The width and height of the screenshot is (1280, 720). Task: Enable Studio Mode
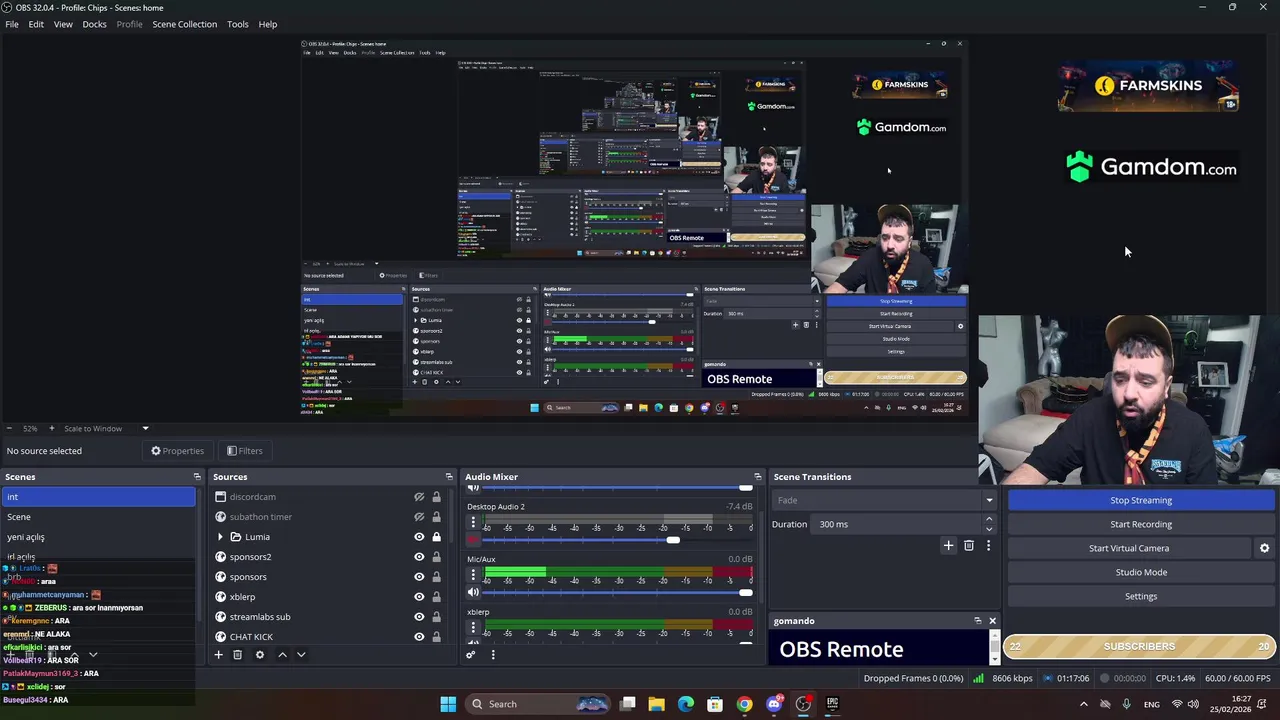(x=1141, y=572)
